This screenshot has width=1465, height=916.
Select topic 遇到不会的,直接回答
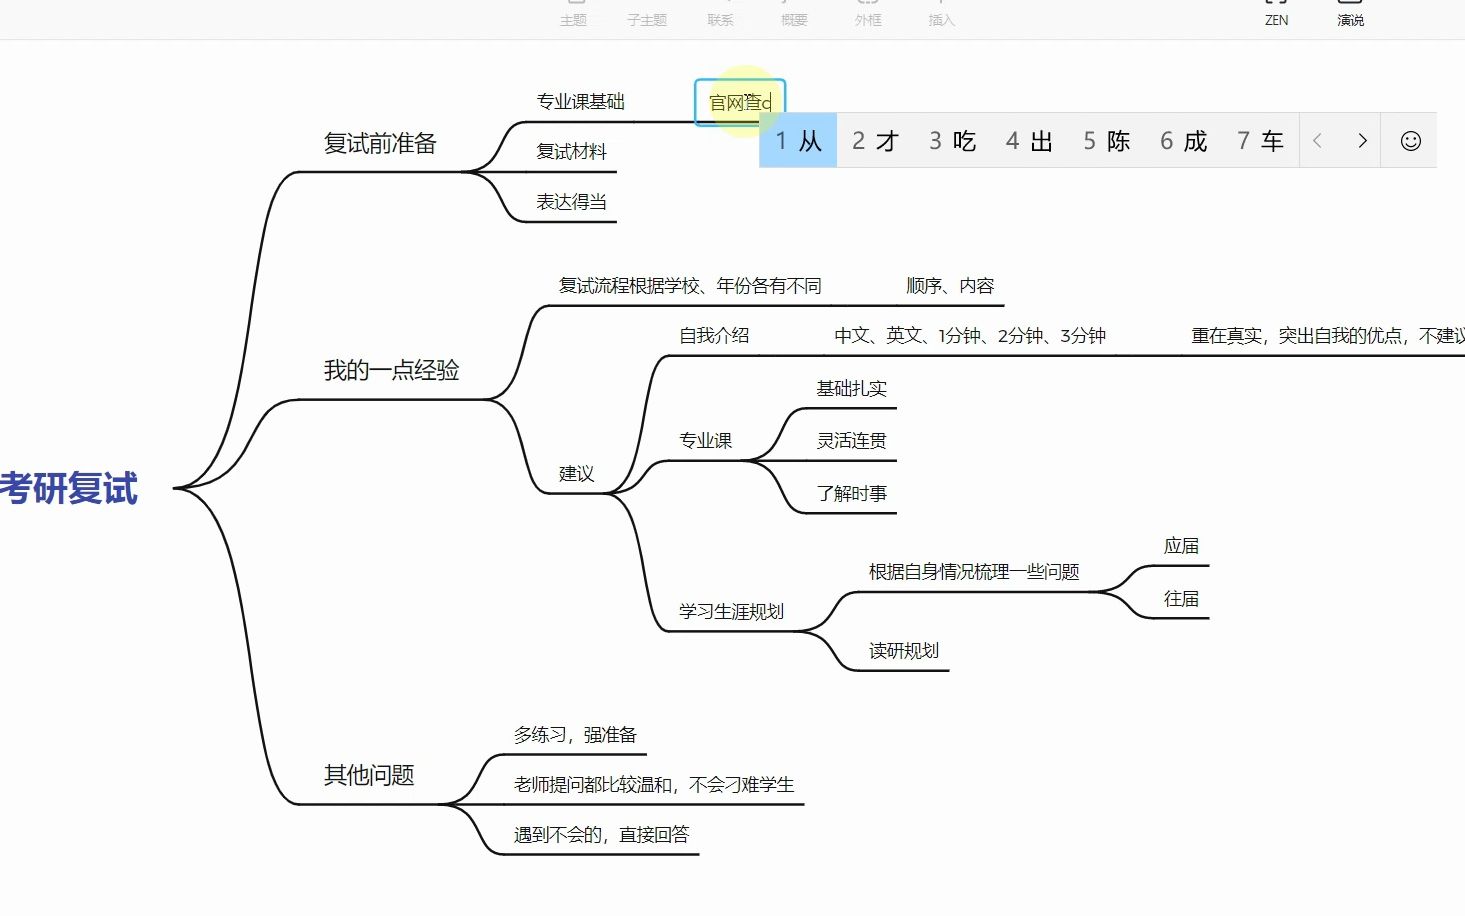pos(601,835)
